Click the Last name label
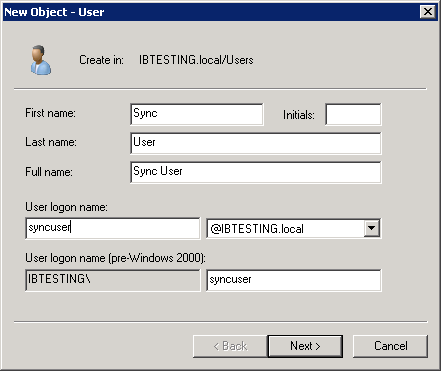Screen dimensions: 441x371 point(51,142)
